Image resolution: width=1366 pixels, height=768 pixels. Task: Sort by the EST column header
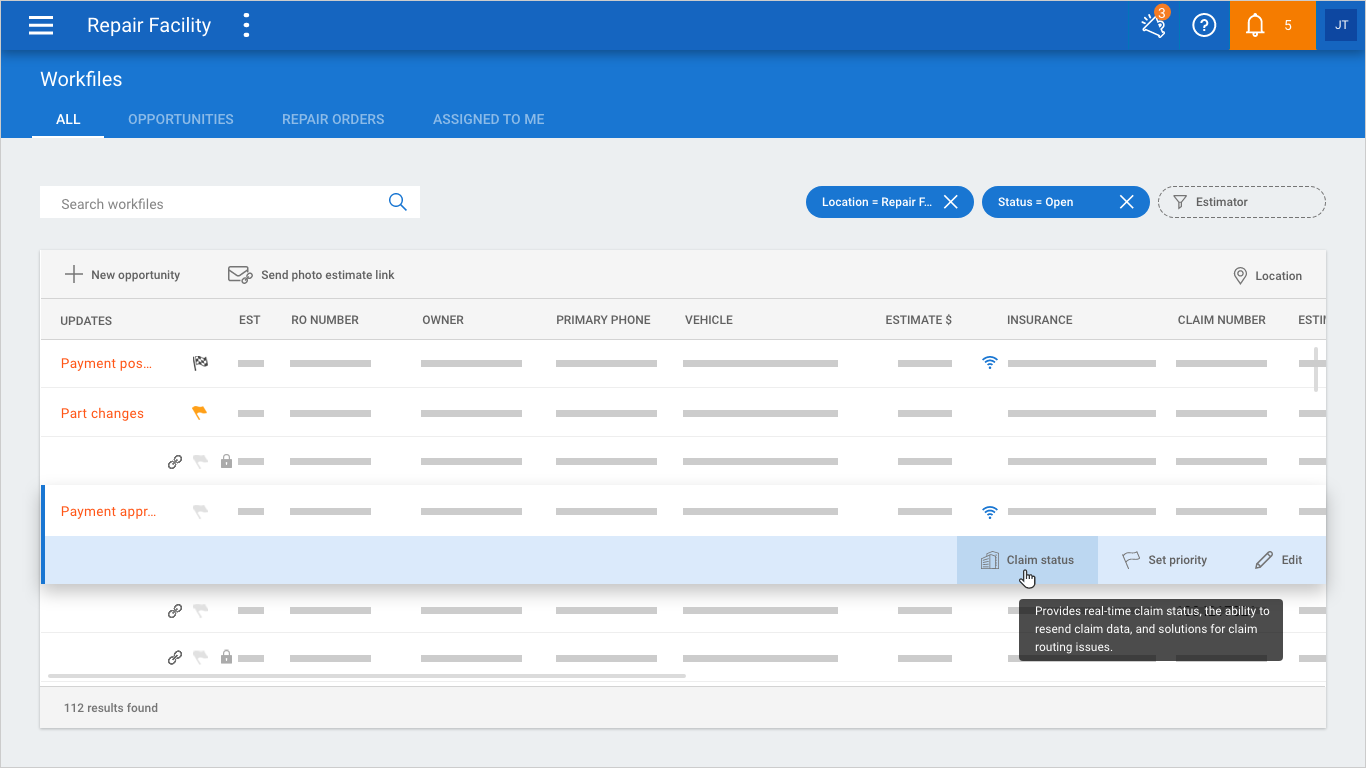pos(250,320)
